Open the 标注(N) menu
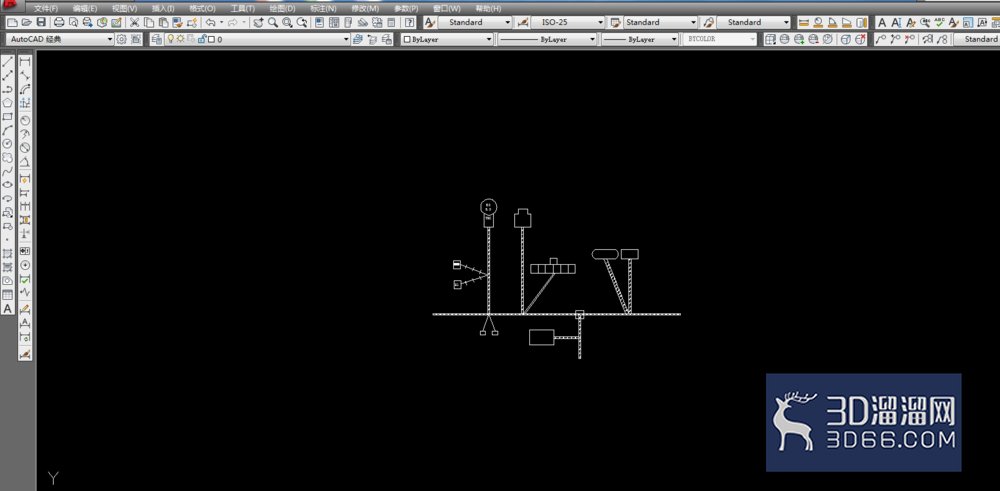 click(x=323, y=8)
